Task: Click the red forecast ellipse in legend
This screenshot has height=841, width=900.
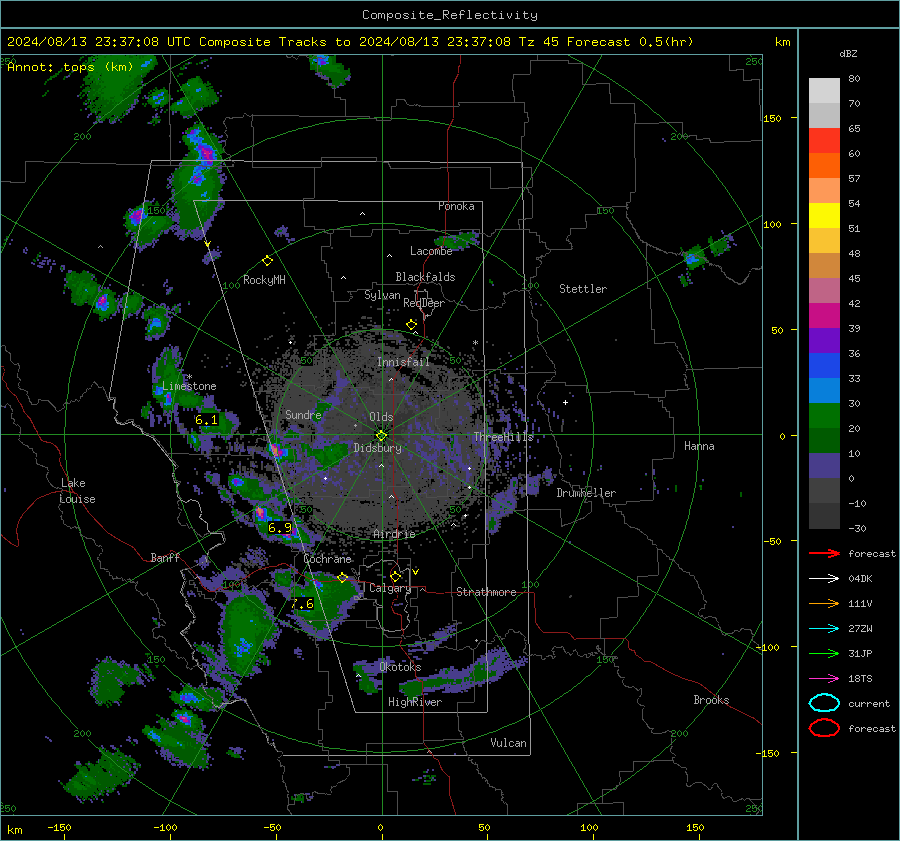Action: (824, 728)
